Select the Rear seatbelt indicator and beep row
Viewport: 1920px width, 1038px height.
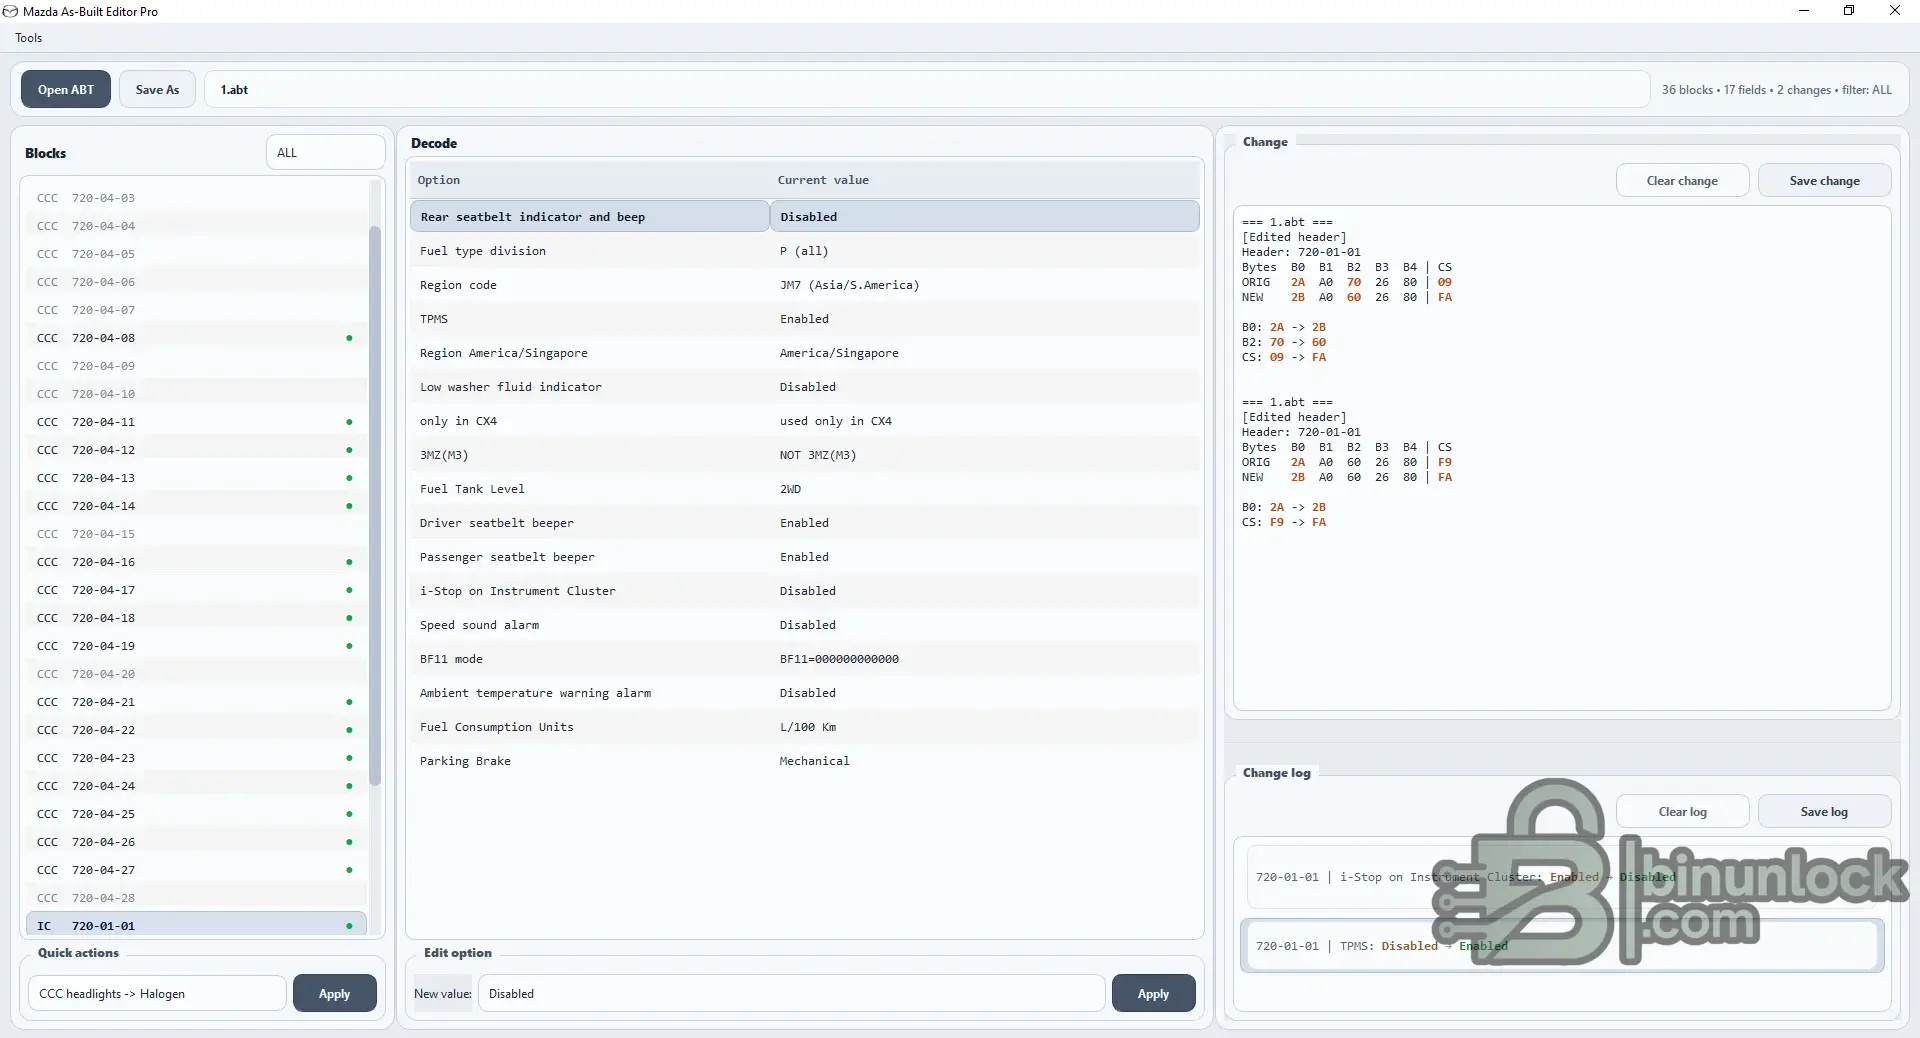click(x=804, y=217)
